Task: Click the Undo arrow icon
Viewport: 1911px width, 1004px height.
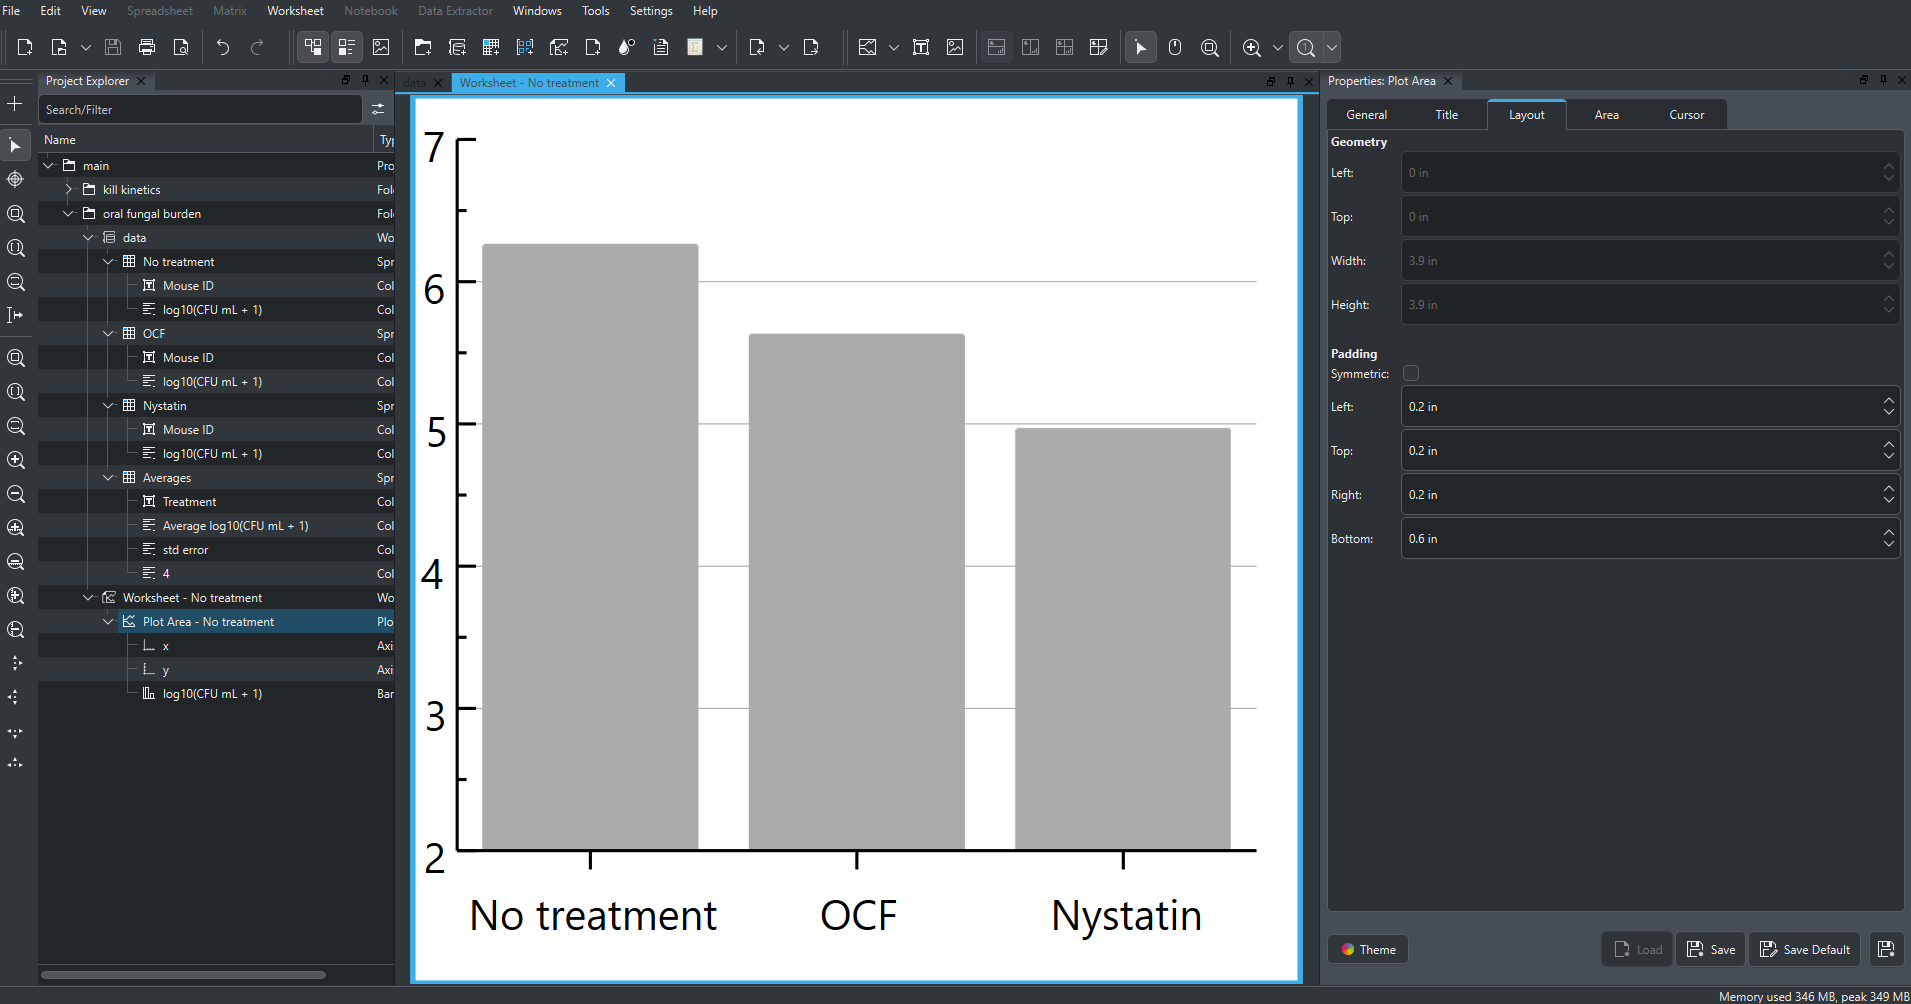Action: pos(222,47)
